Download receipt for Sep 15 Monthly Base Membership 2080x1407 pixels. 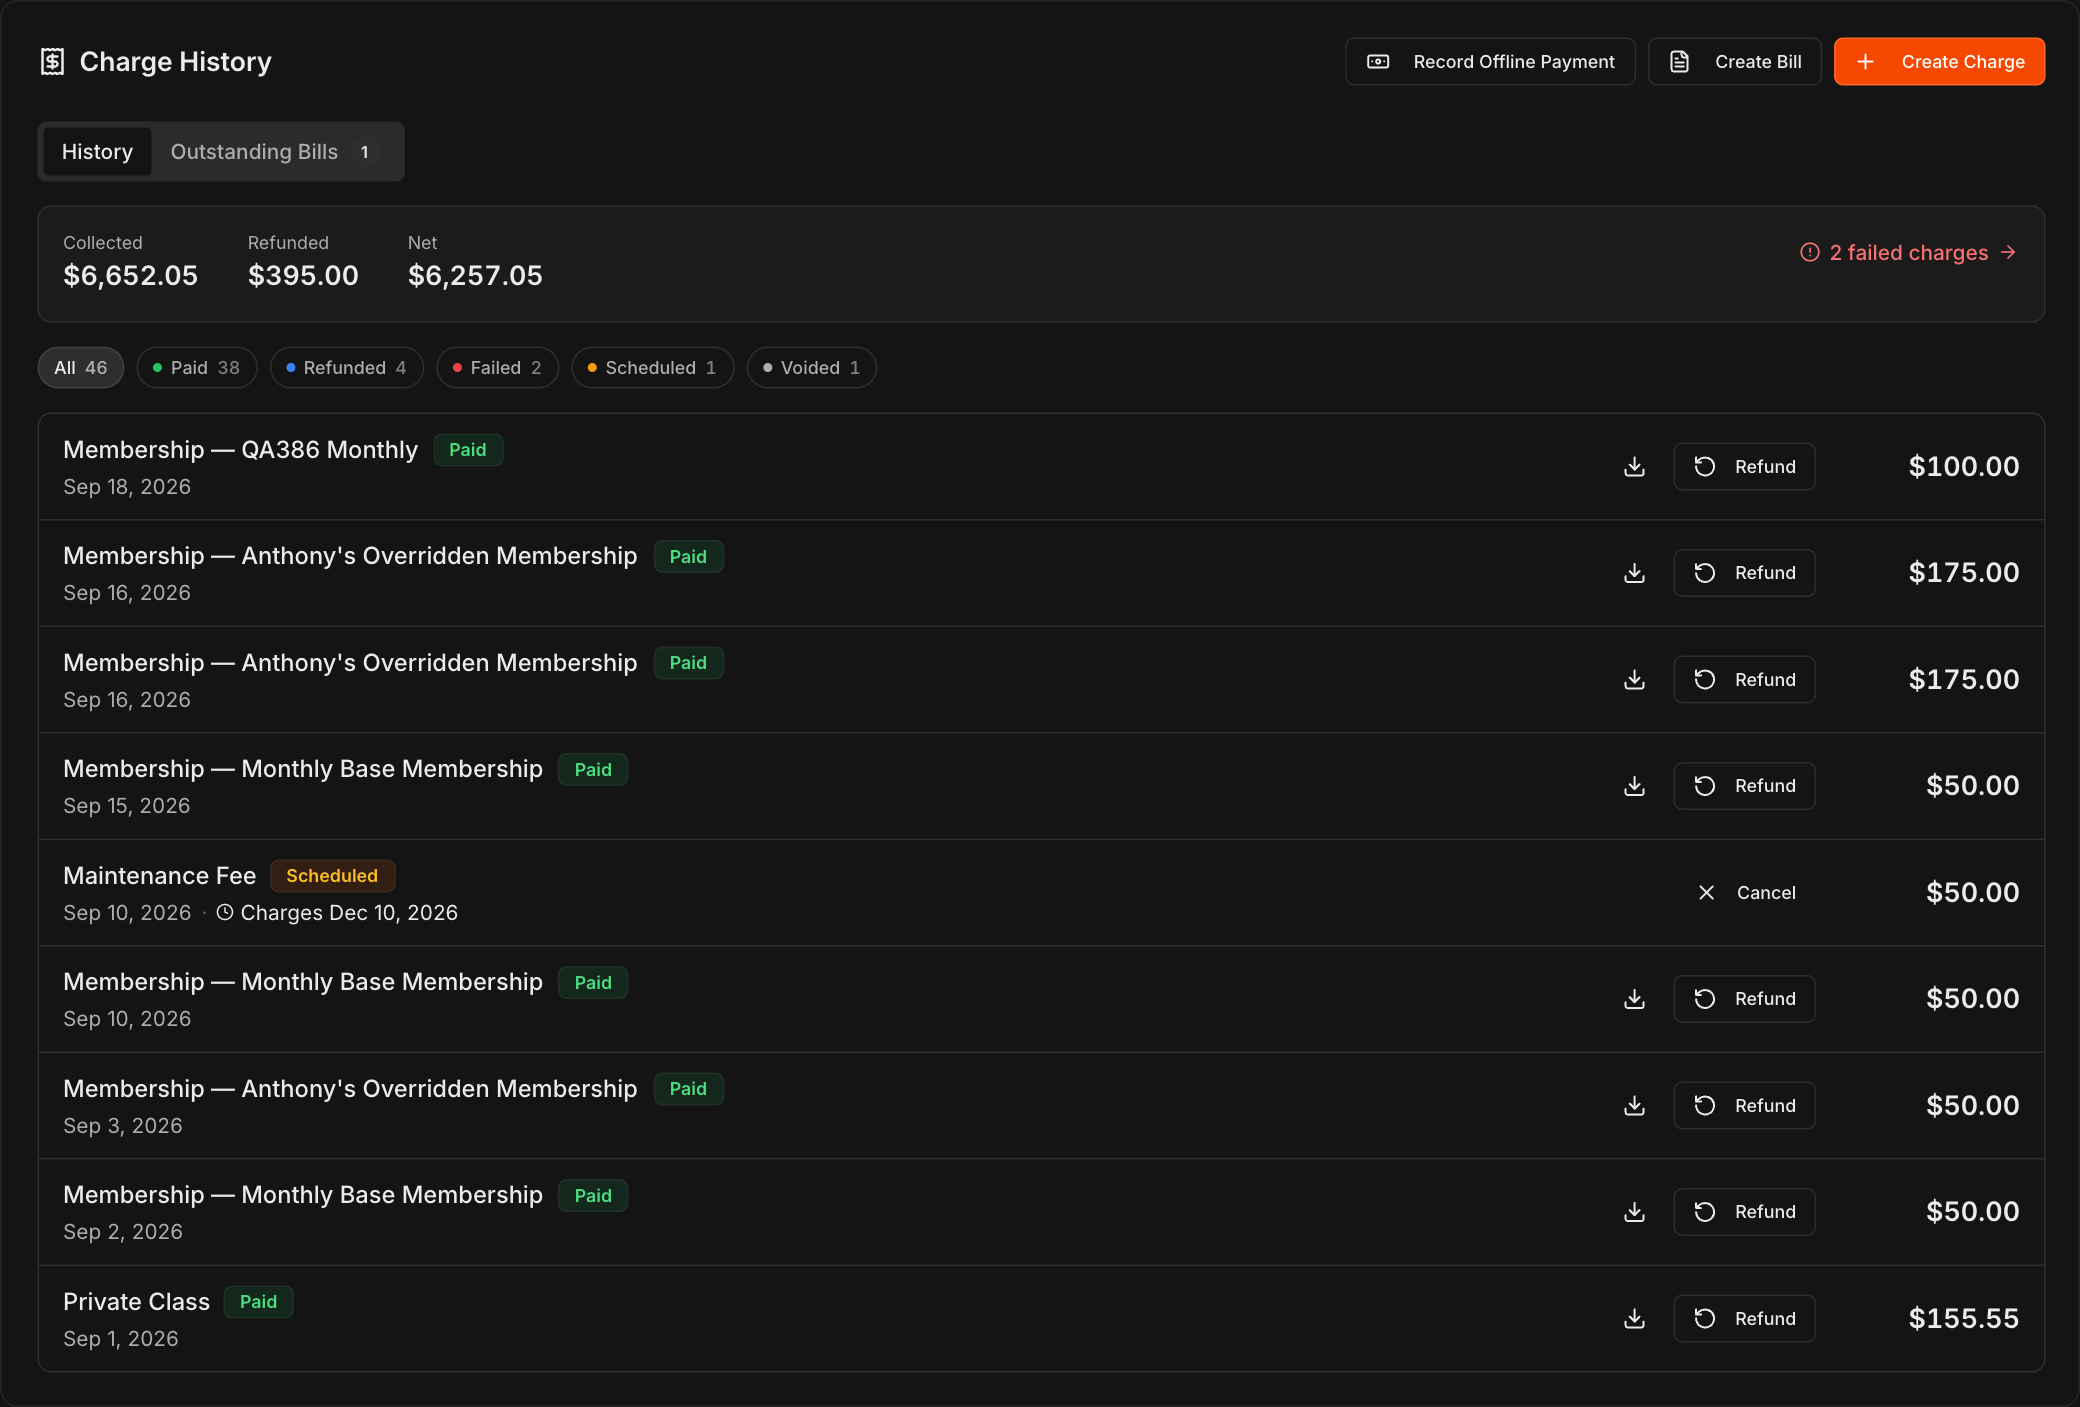tap(1634, 786)
